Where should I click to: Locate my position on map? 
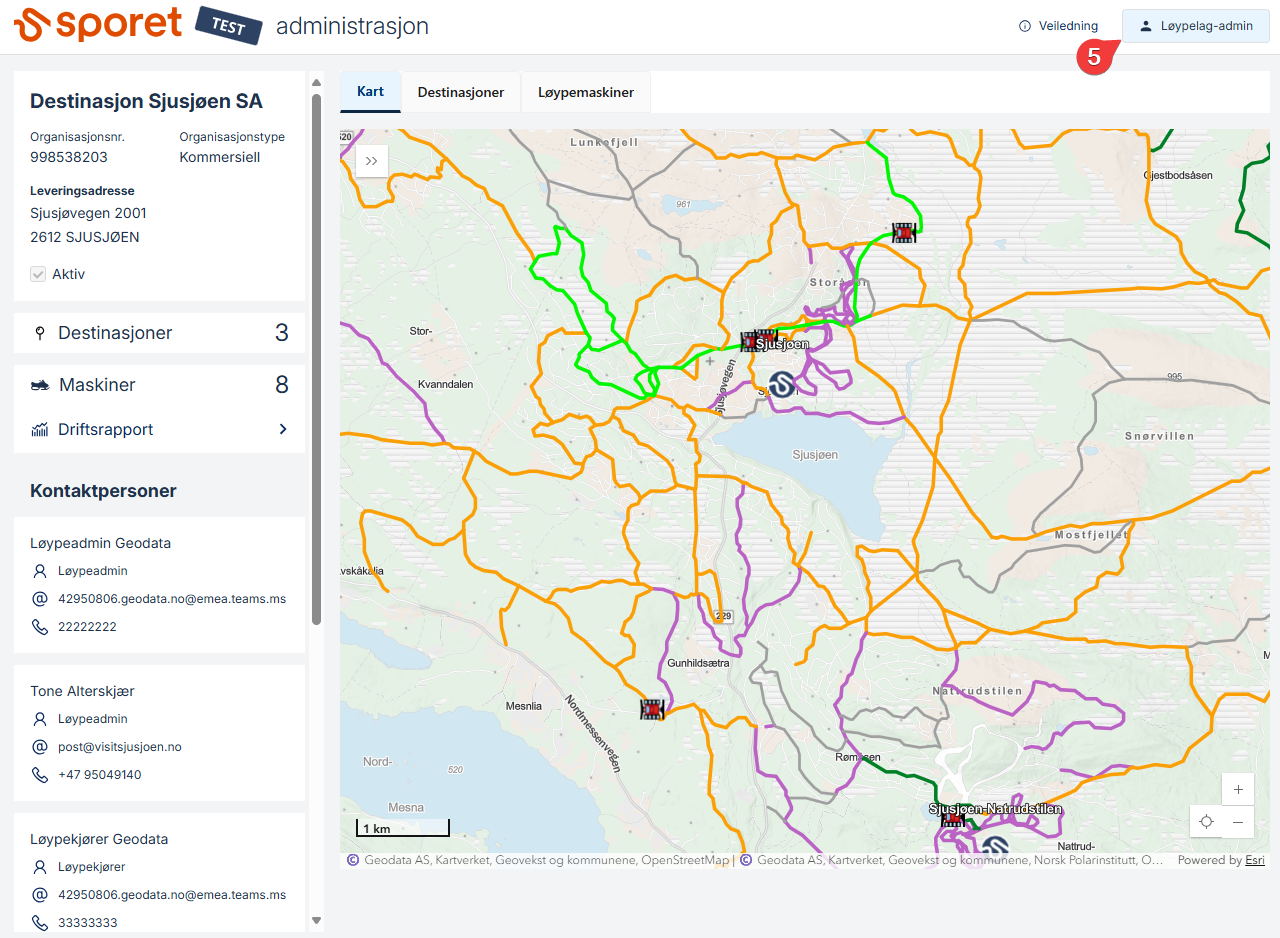(1206, 822)
